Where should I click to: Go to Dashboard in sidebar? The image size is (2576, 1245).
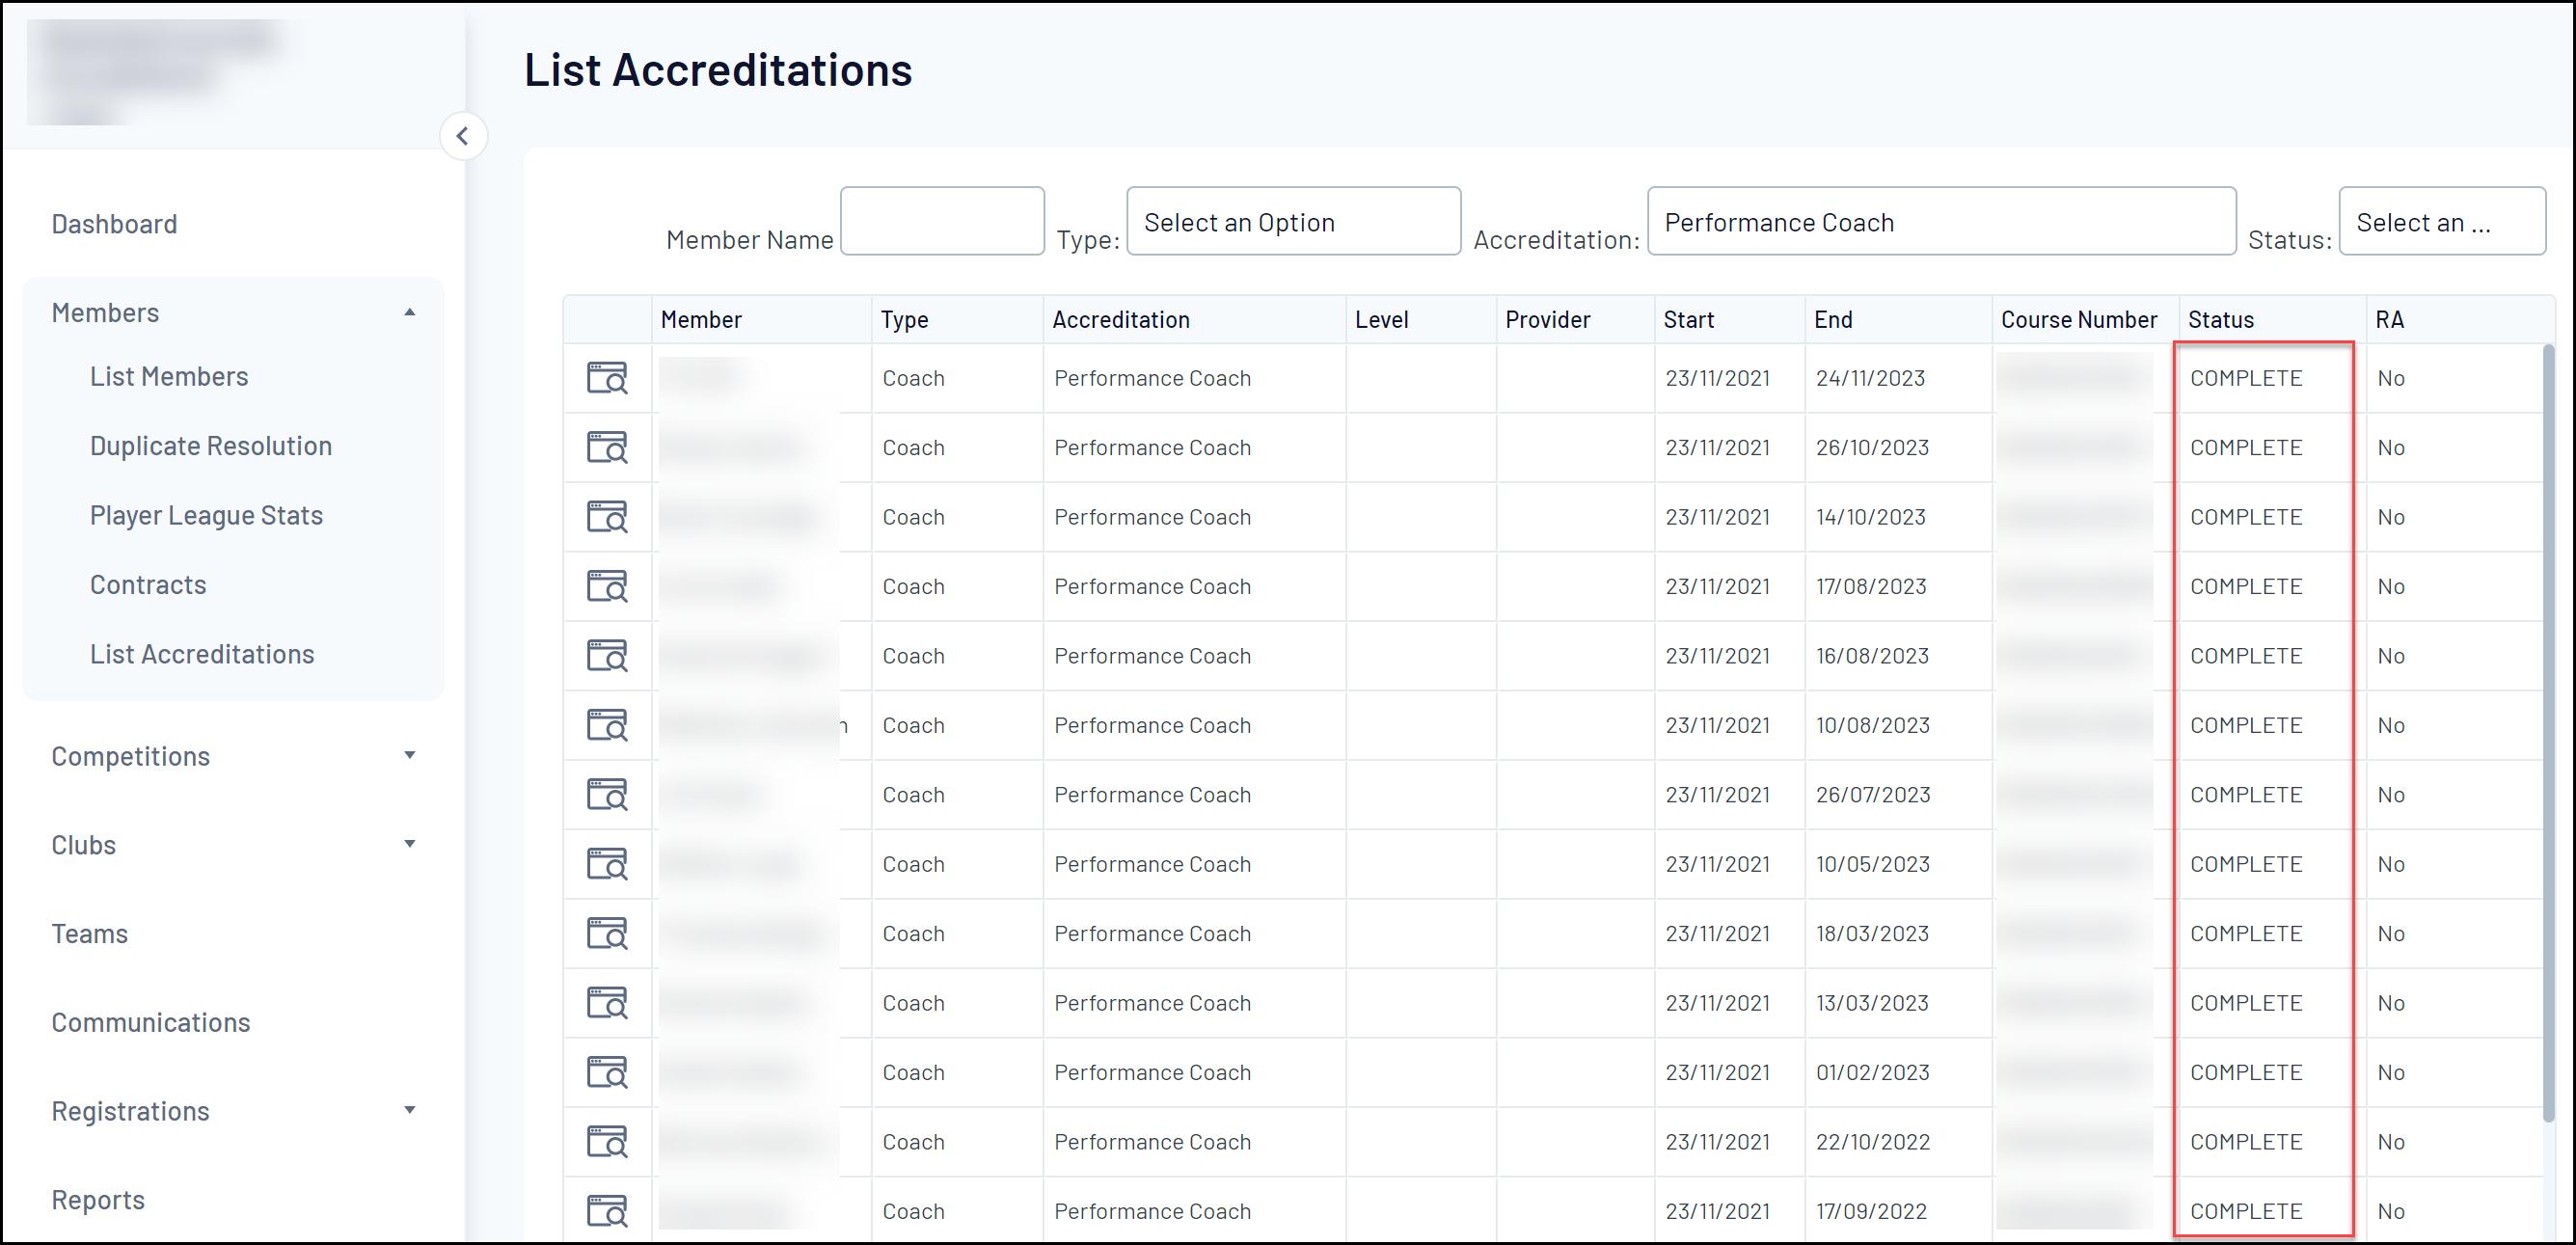(x=114, y=224)
